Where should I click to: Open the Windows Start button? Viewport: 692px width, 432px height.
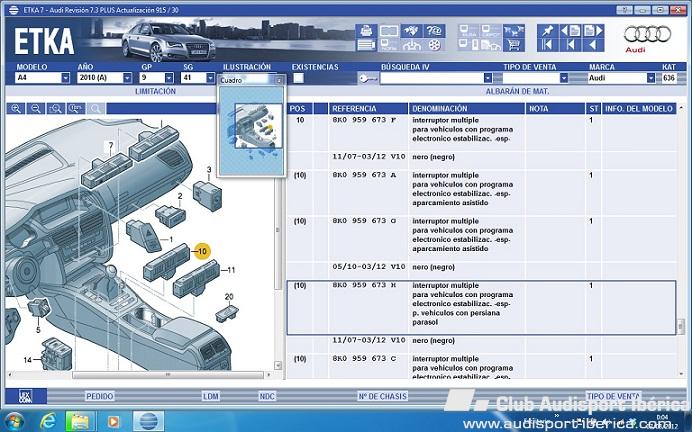click(x=14, y=421)
